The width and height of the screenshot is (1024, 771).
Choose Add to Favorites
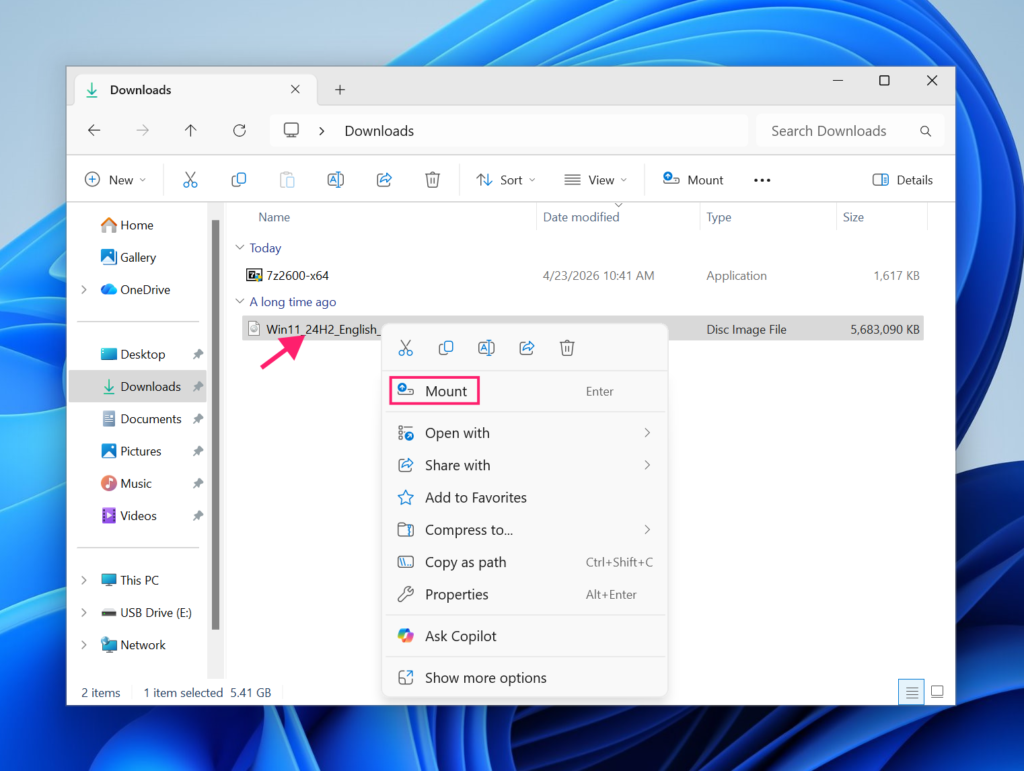[526, 497]
